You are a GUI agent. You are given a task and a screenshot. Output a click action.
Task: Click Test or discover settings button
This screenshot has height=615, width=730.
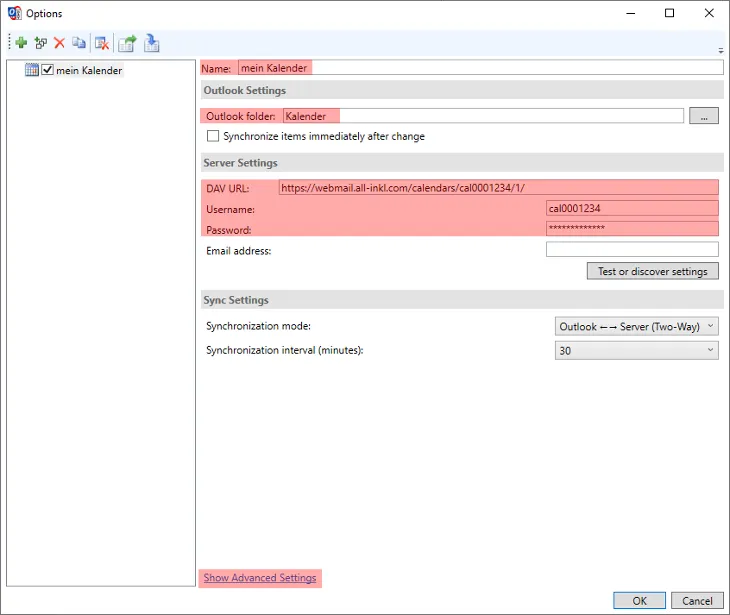[x=652, y=271]
